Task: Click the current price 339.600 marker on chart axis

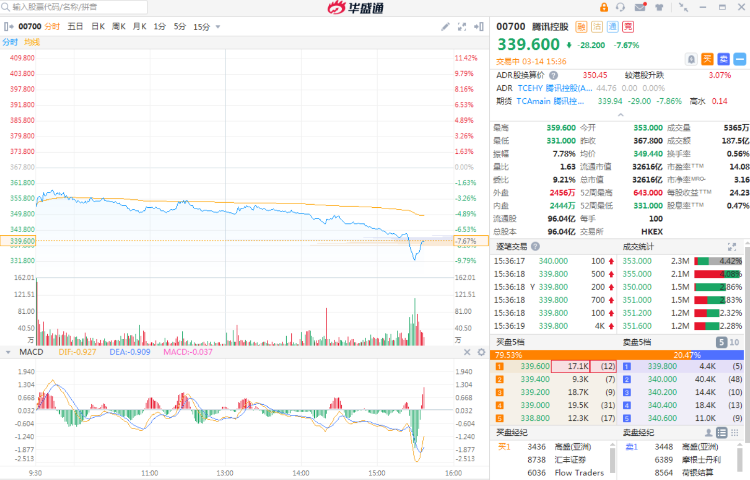Action: tap(18, 241)
